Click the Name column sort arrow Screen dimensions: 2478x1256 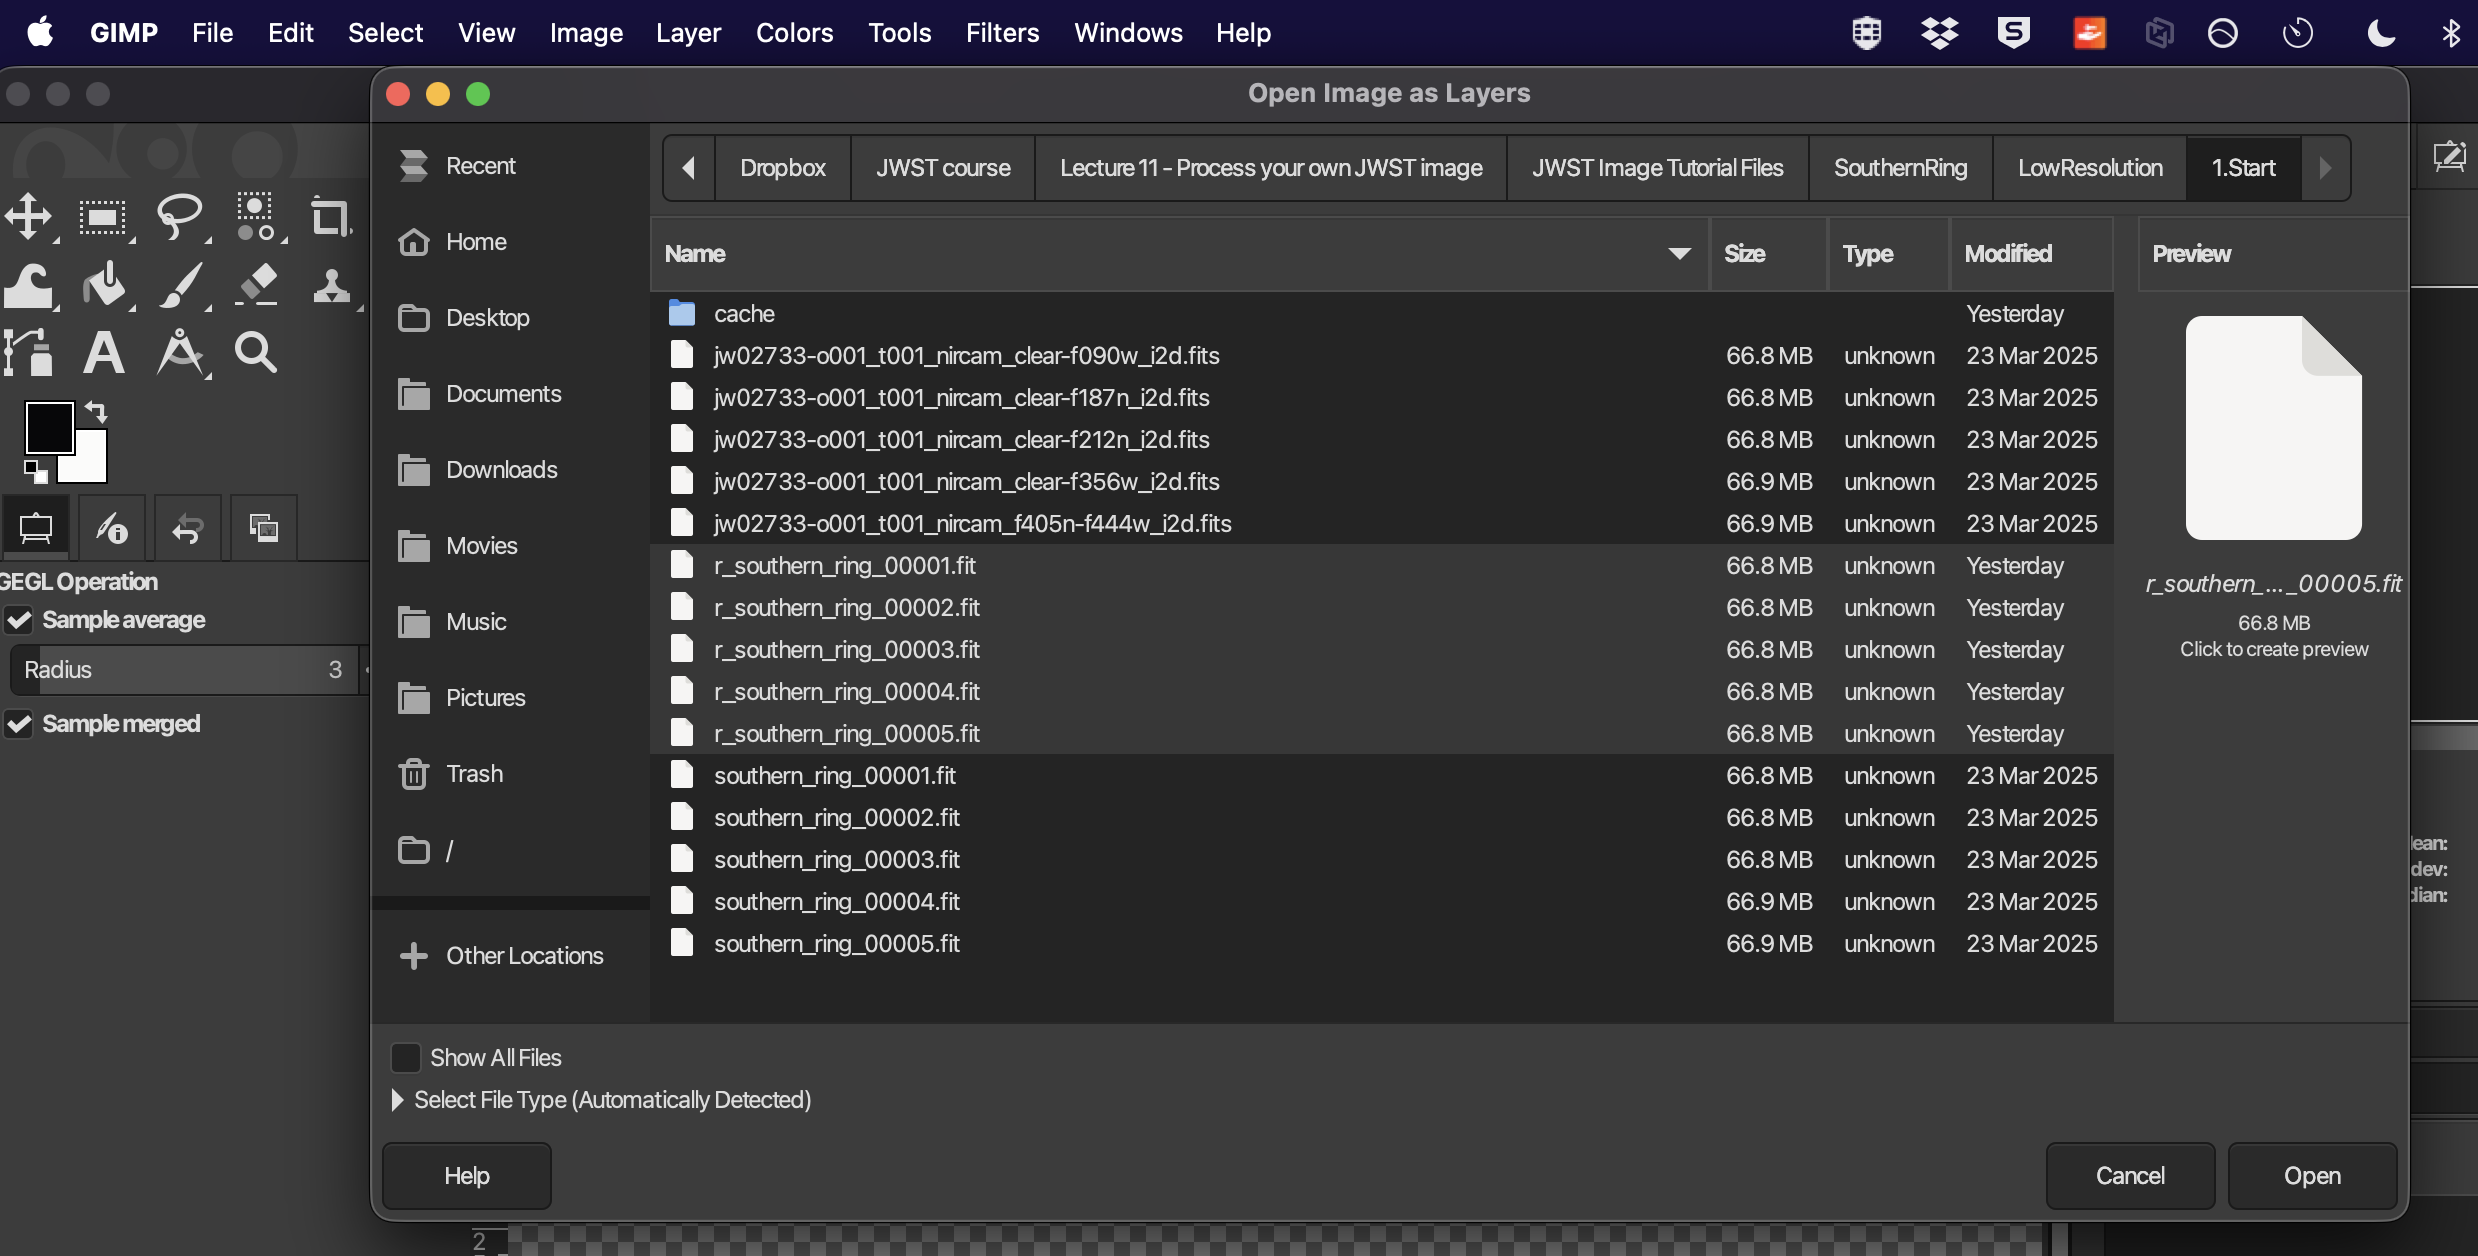coord(1679,254)
